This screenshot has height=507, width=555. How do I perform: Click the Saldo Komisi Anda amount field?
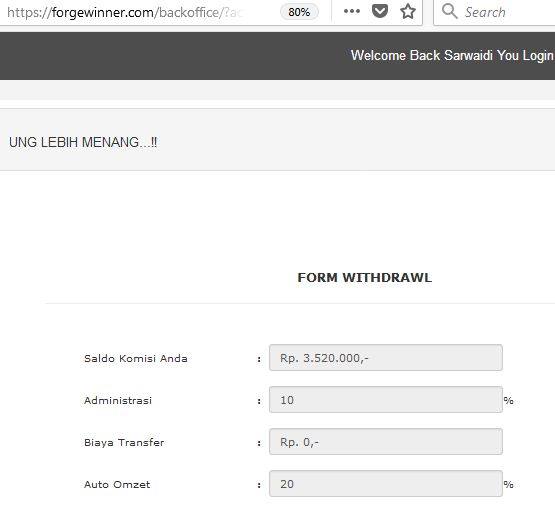385,358
